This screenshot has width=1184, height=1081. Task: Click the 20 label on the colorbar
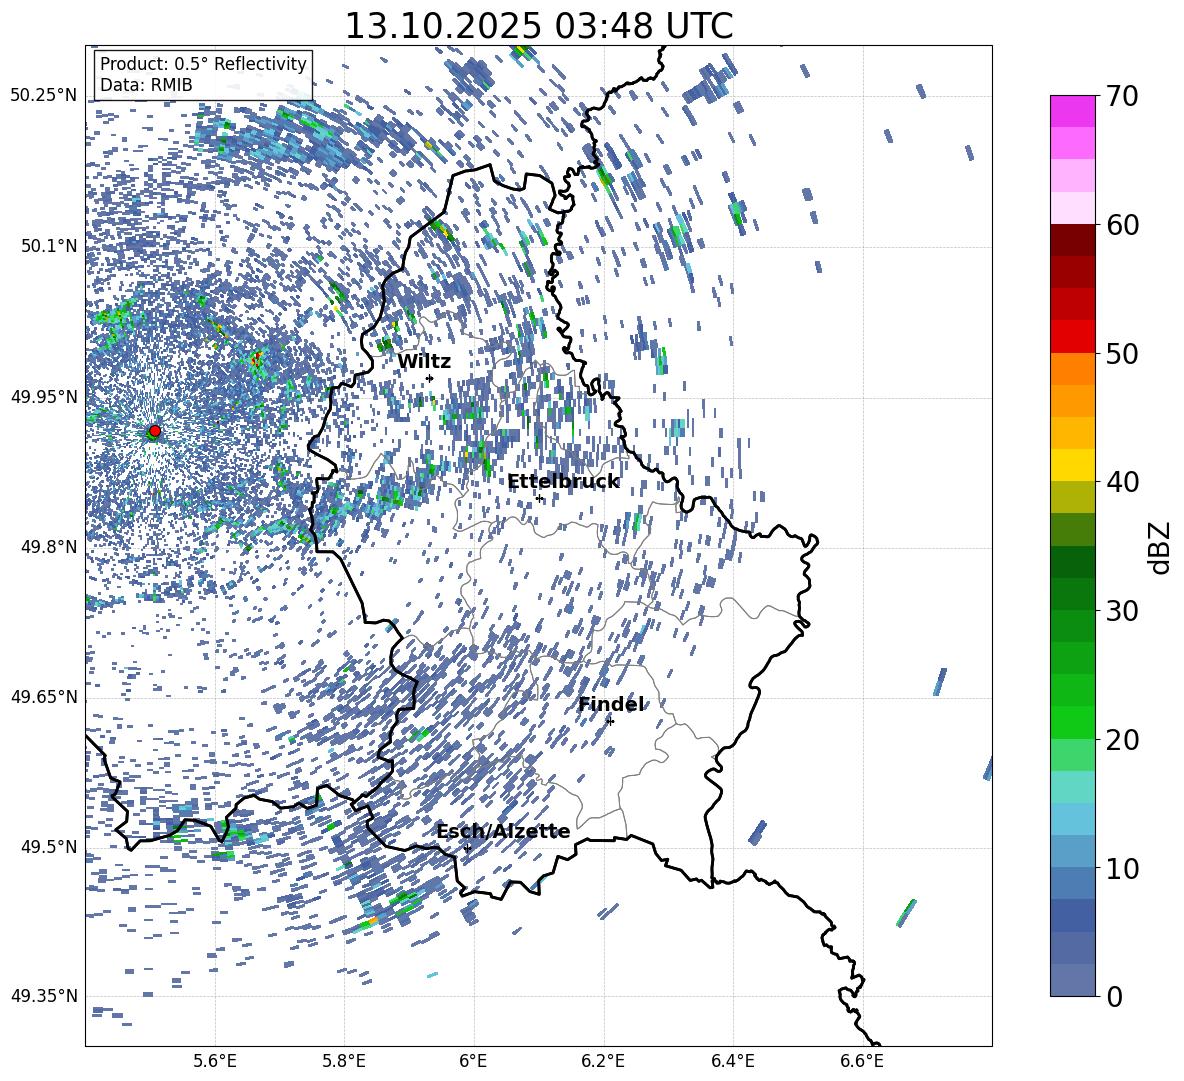(1122, 740)
